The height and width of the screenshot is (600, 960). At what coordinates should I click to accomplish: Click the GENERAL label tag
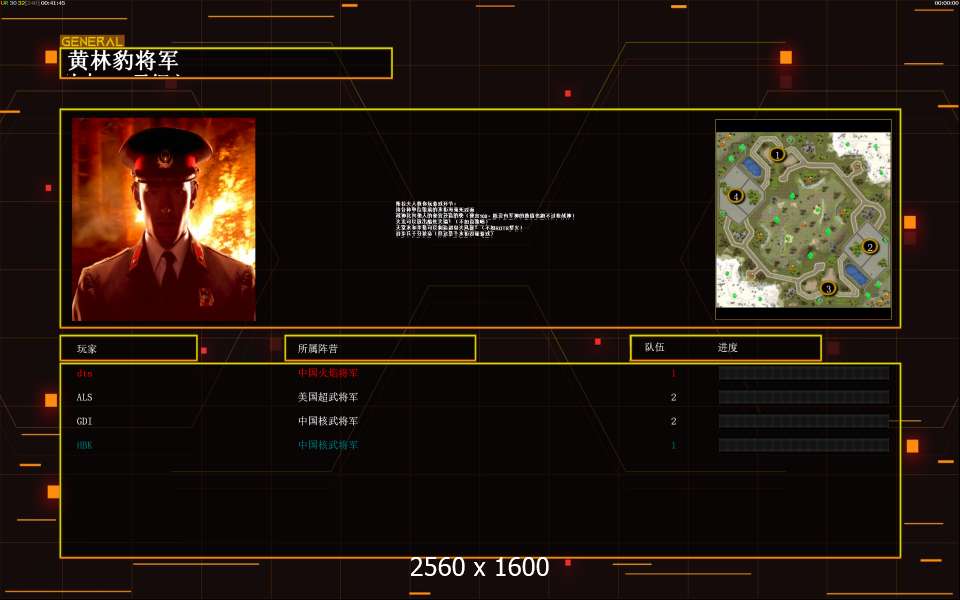[92, 42]
